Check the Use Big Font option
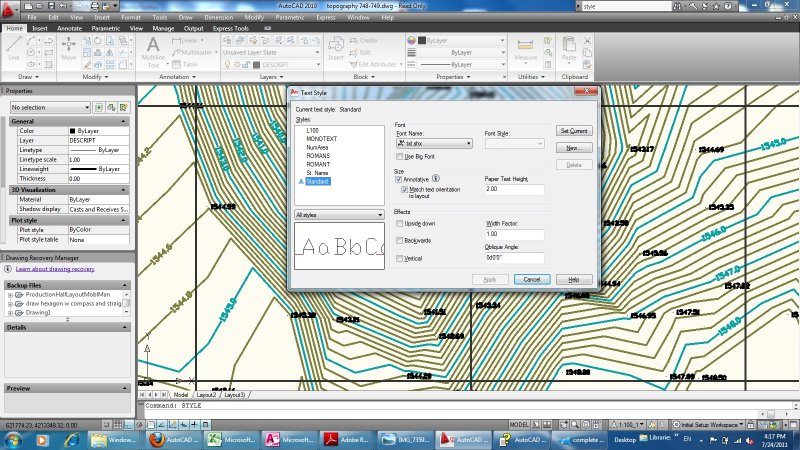Viewport: 800px width, 450px height. point(400,157)
